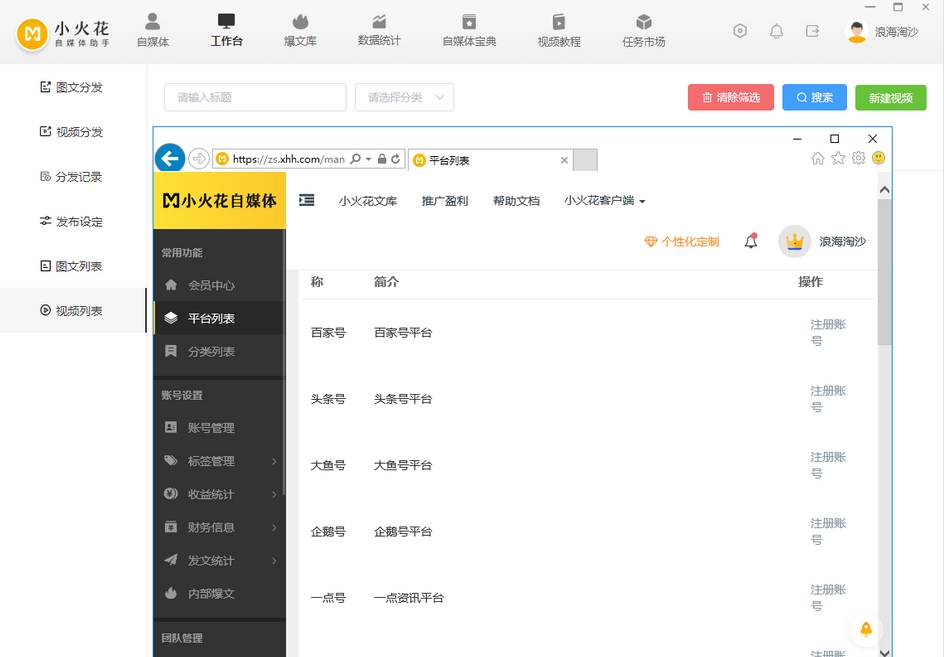Viewport: 944px width, 657px height.
Task: Switch to the 工作台 workbench icon
Action: click(226, 22)
